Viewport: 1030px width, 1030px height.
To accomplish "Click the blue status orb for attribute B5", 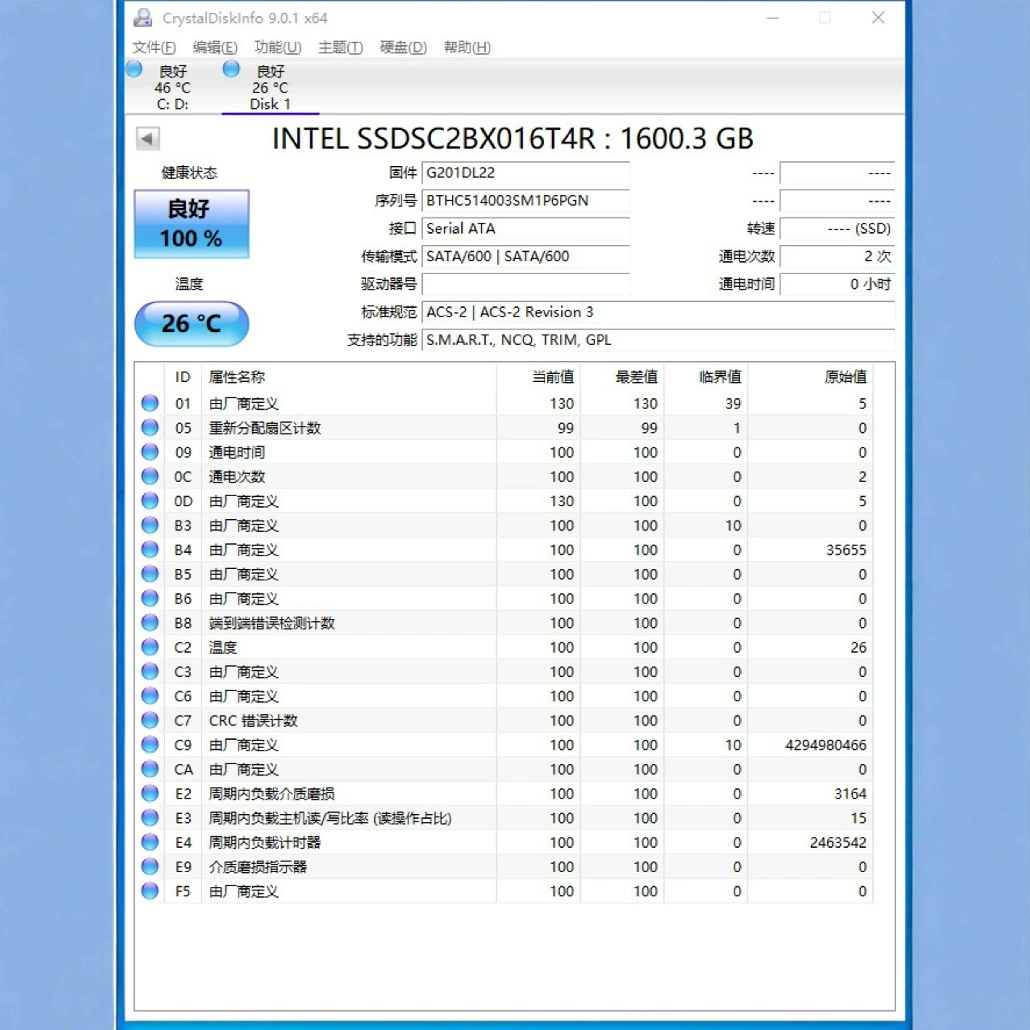I will click(150, 573).
